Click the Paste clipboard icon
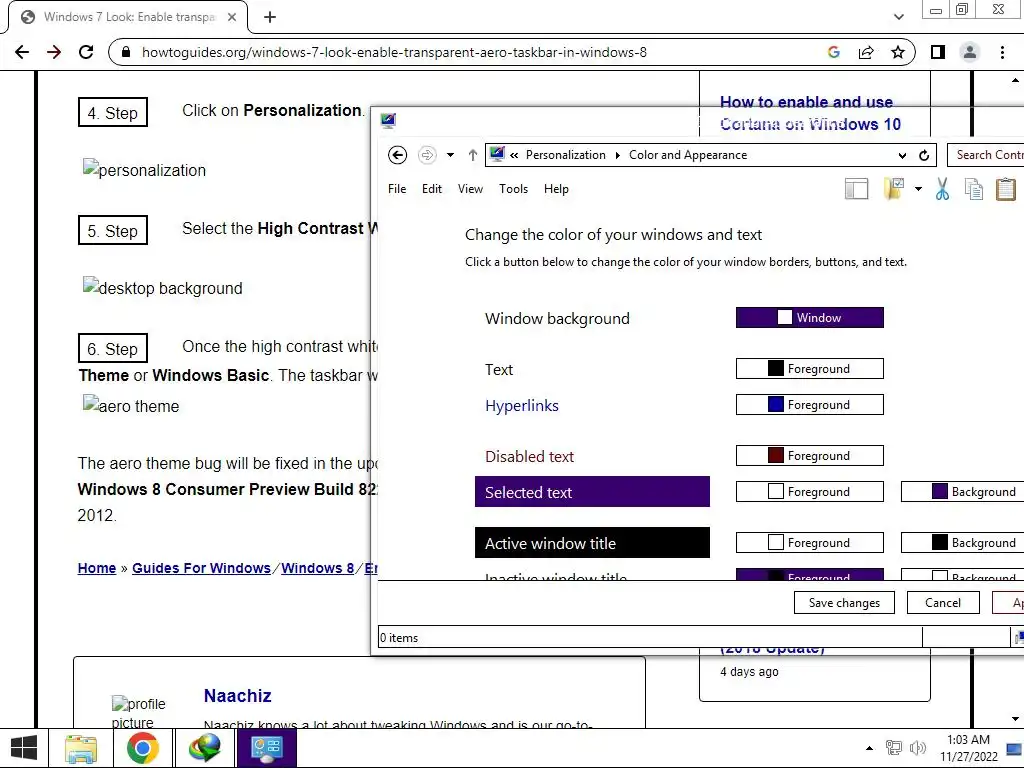Screen dimensions: 1024x768 [x=1006, y=189]
